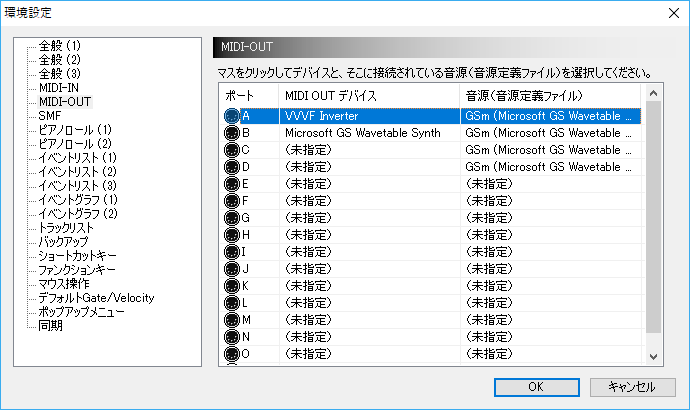Click the Microsoft GS Wavetable Synth device cell

[x=370, y=133]
